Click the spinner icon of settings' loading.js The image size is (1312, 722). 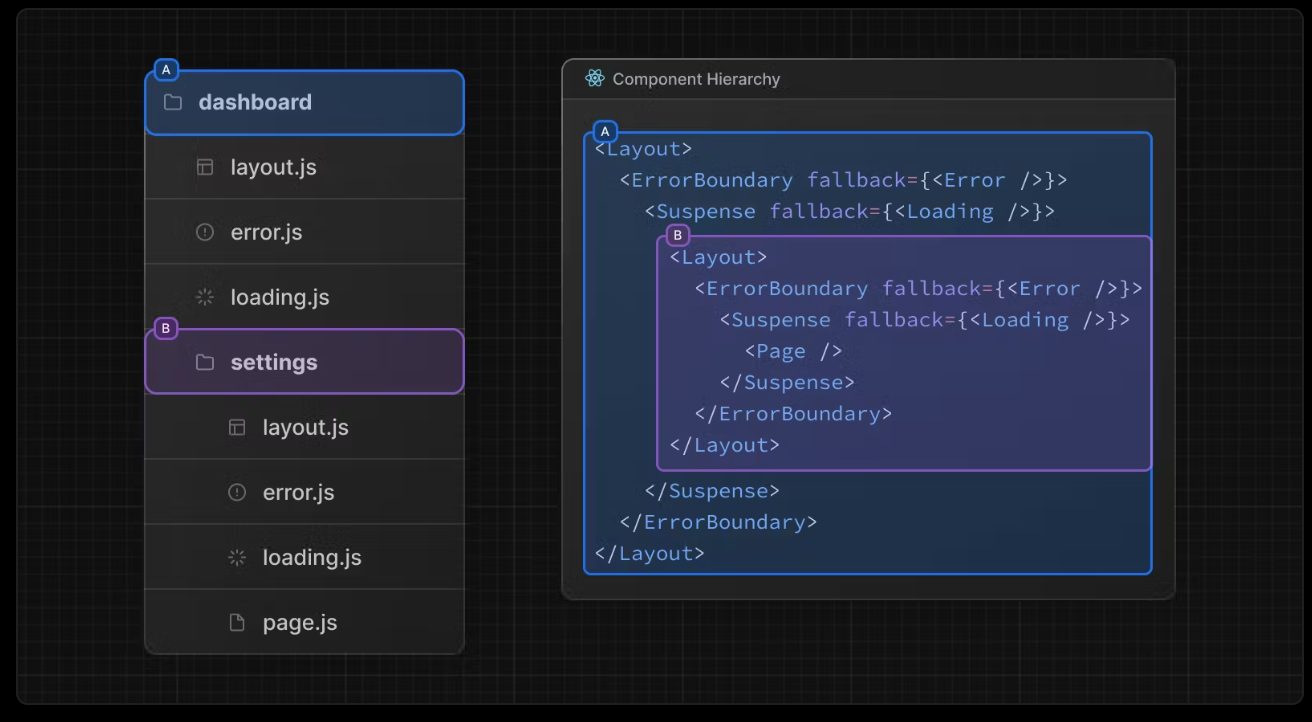[x=237, y=557]
